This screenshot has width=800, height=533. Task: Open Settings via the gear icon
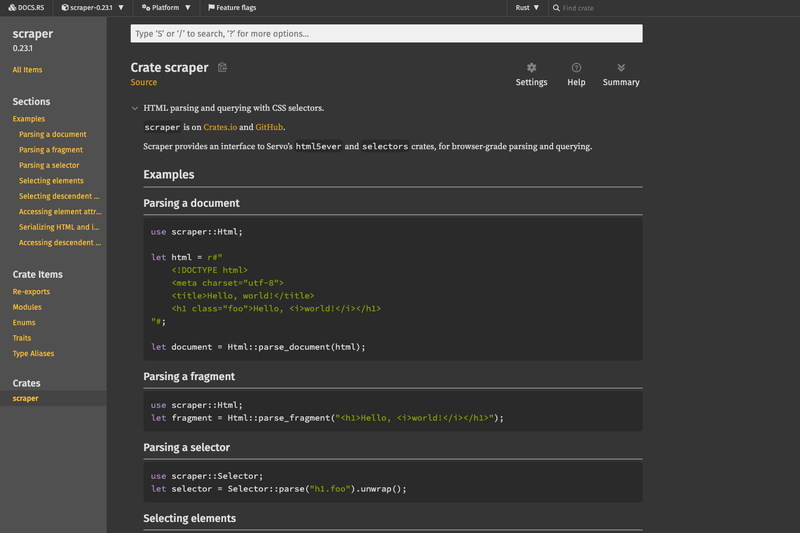click(531, 67)
